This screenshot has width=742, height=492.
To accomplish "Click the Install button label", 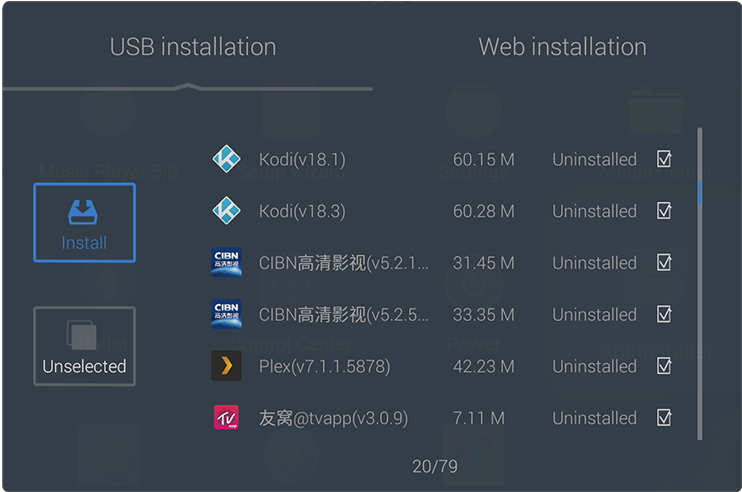I will (84, 243).
